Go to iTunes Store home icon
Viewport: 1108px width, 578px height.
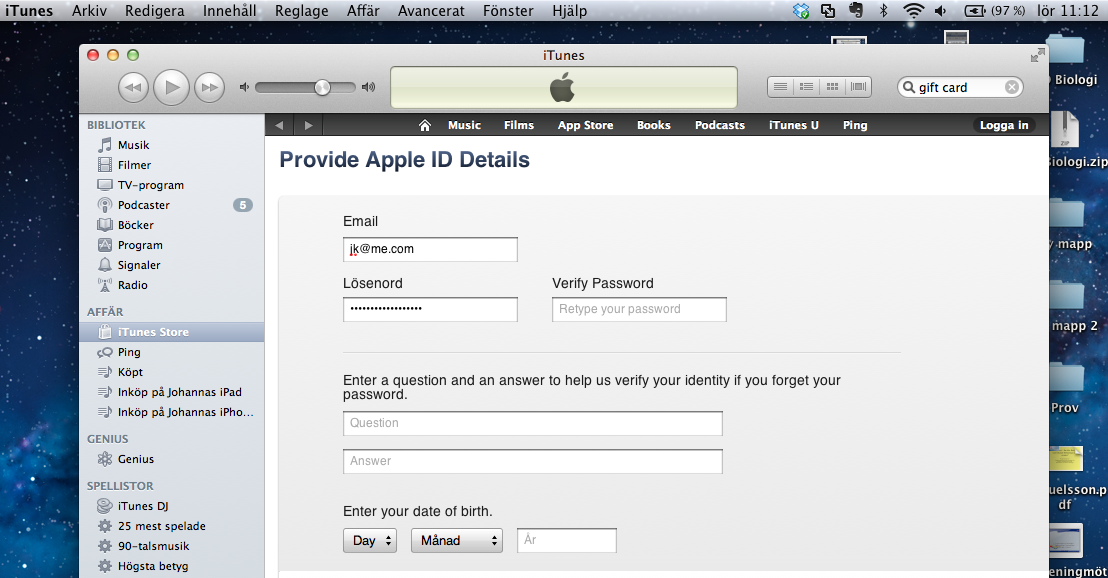(x=425, y=125)
